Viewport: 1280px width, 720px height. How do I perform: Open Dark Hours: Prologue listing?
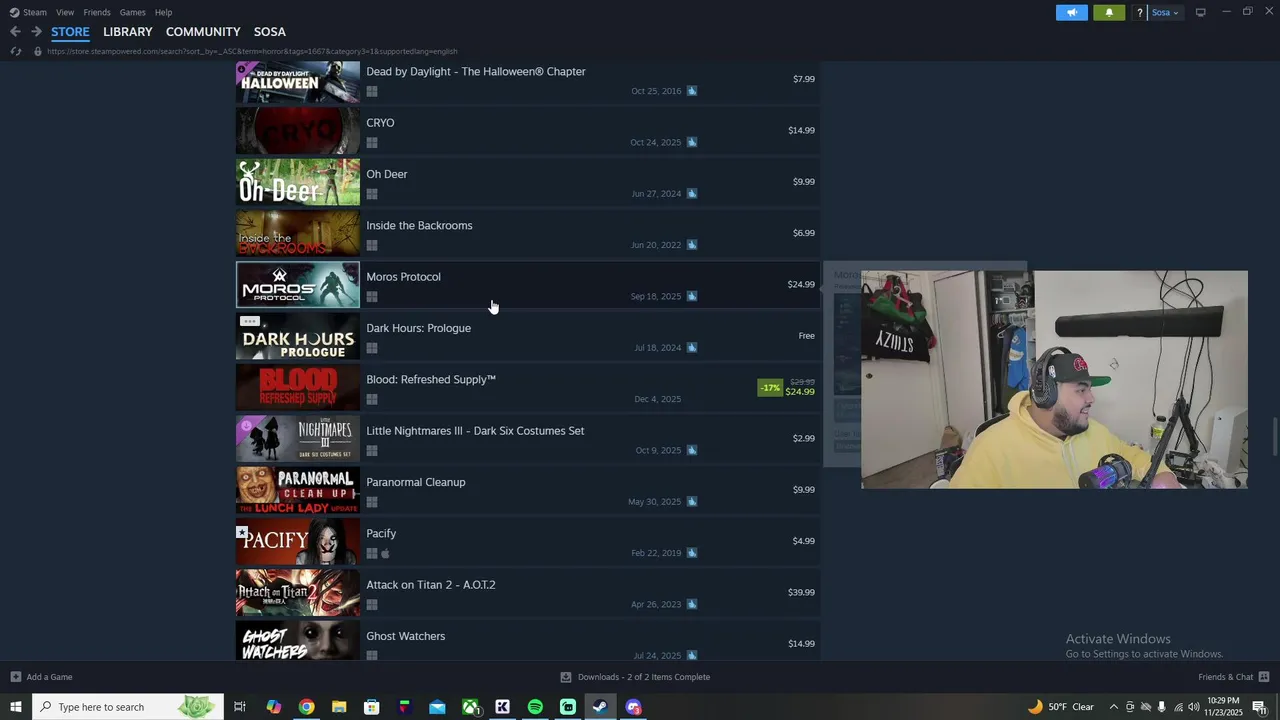(527, 336)
